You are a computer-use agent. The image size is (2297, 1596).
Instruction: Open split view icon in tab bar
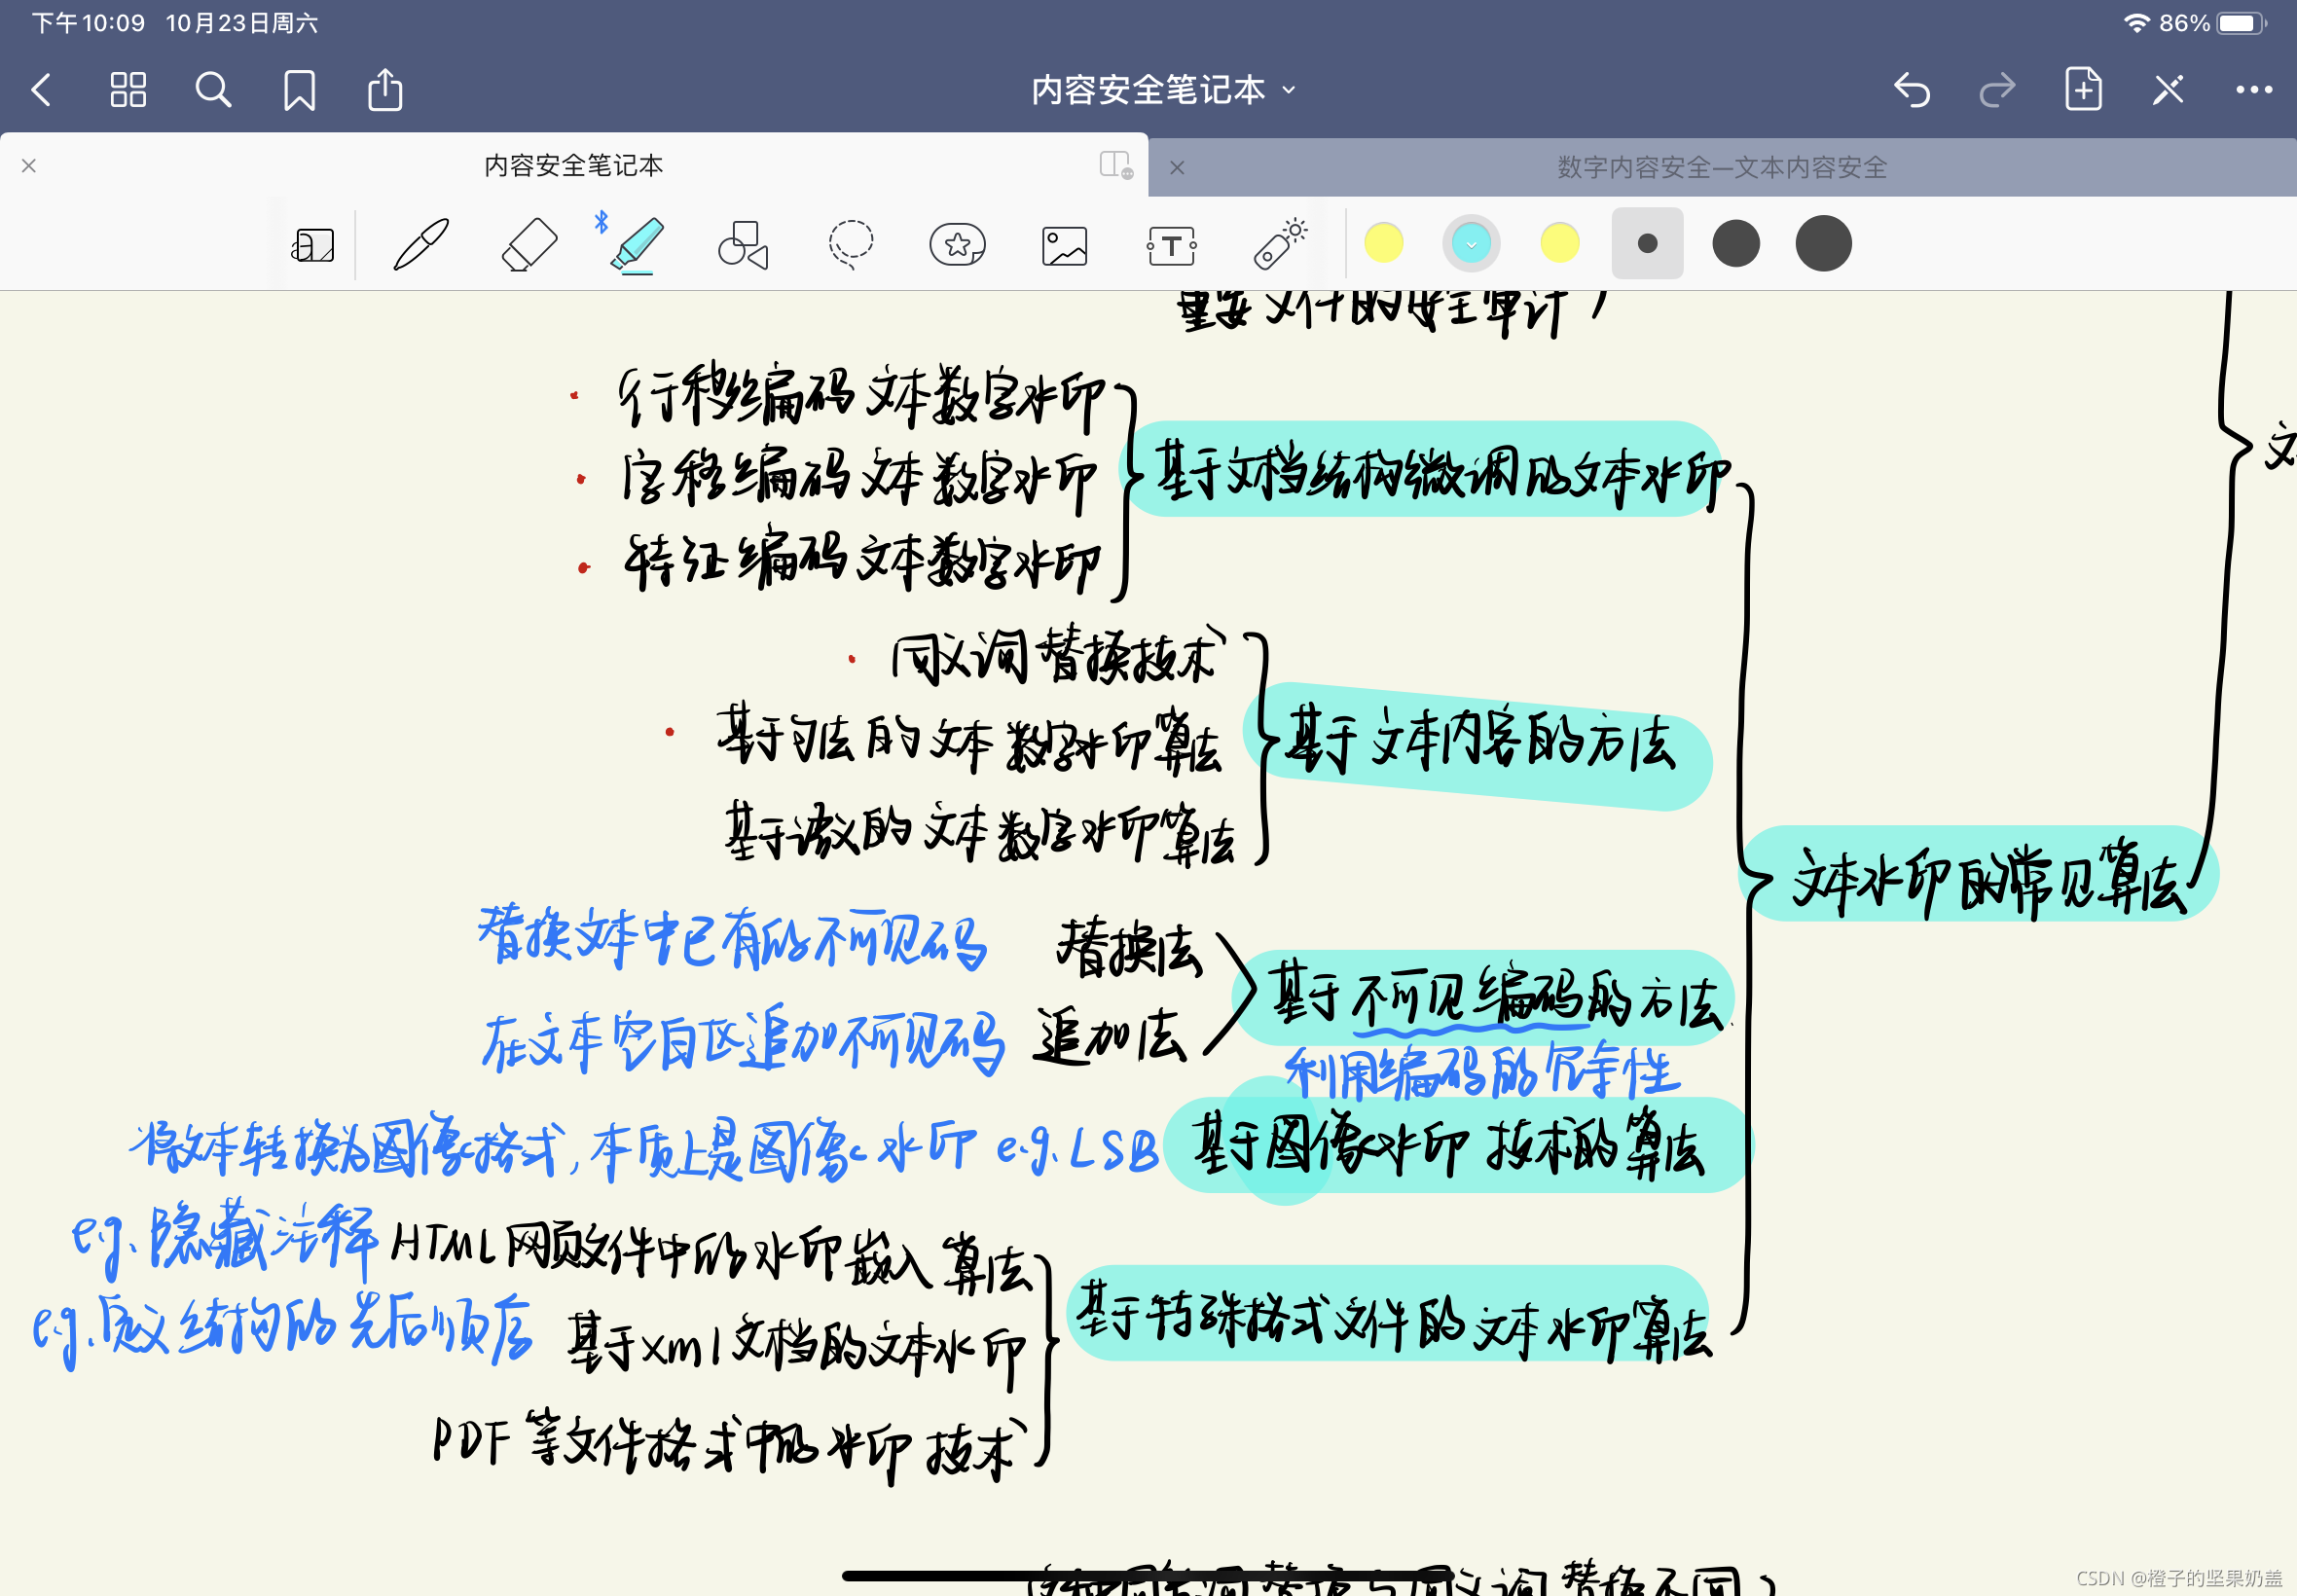1115,164
